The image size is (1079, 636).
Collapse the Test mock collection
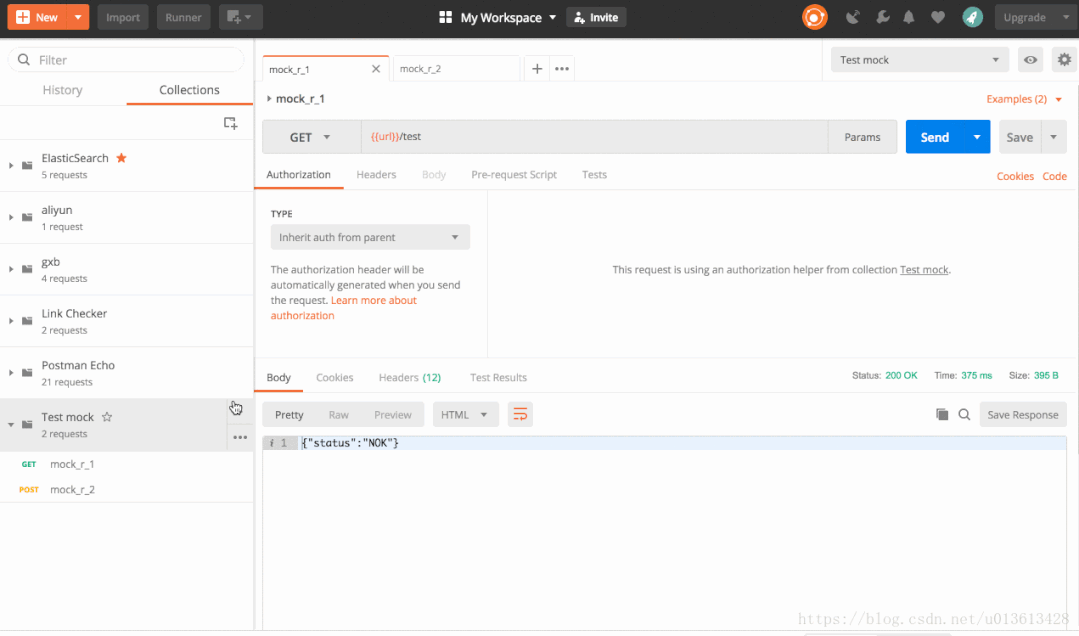click(x=10, y=425)
